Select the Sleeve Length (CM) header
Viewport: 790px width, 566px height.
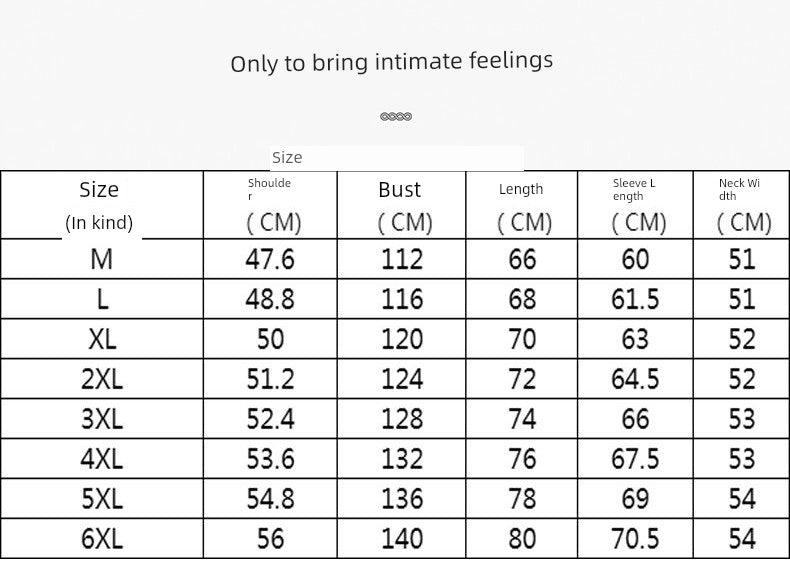635,205
